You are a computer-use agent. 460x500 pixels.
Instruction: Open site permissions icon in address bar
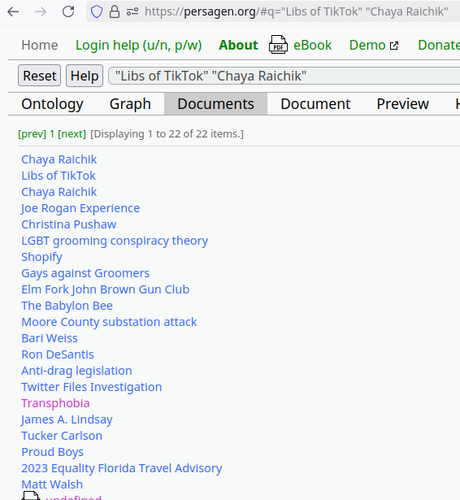point(132,12)
